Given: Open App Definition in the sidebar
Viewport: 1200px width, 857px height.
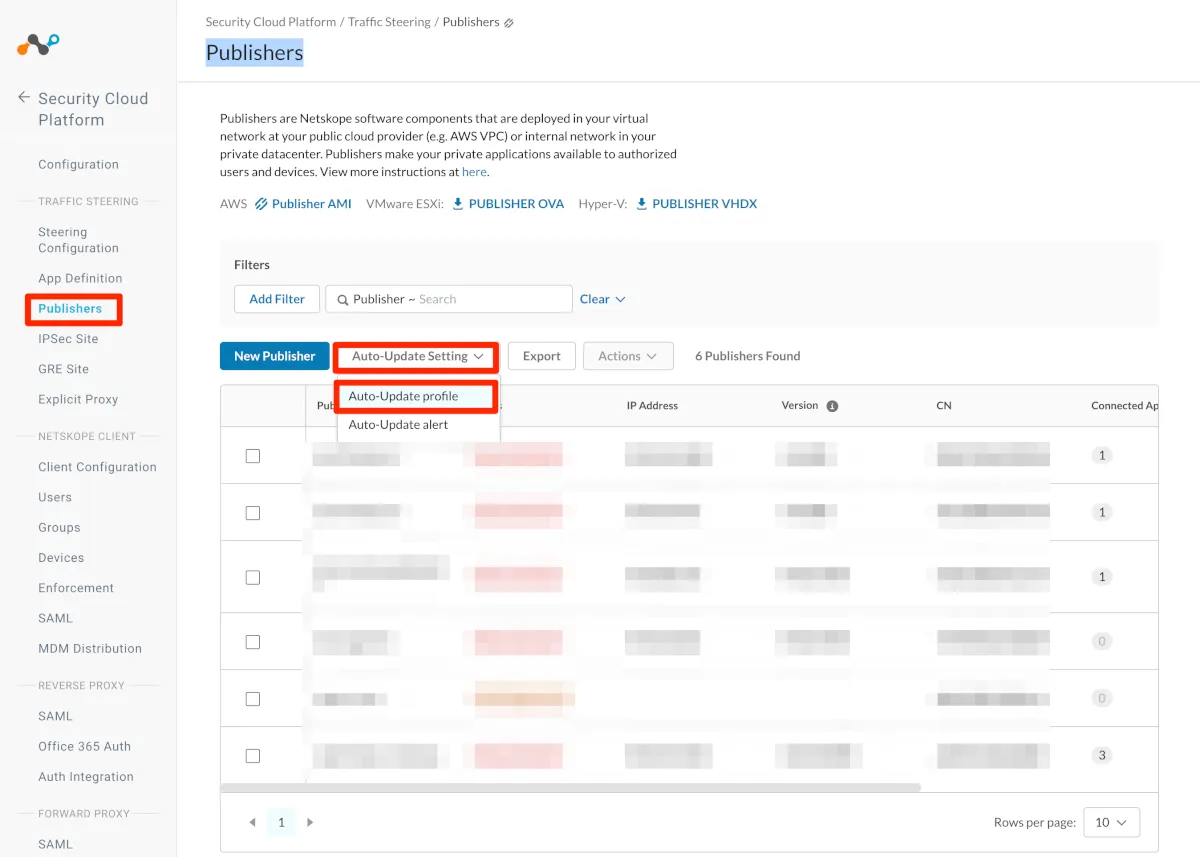Looking at the screenshot, I should pos(80,279).
